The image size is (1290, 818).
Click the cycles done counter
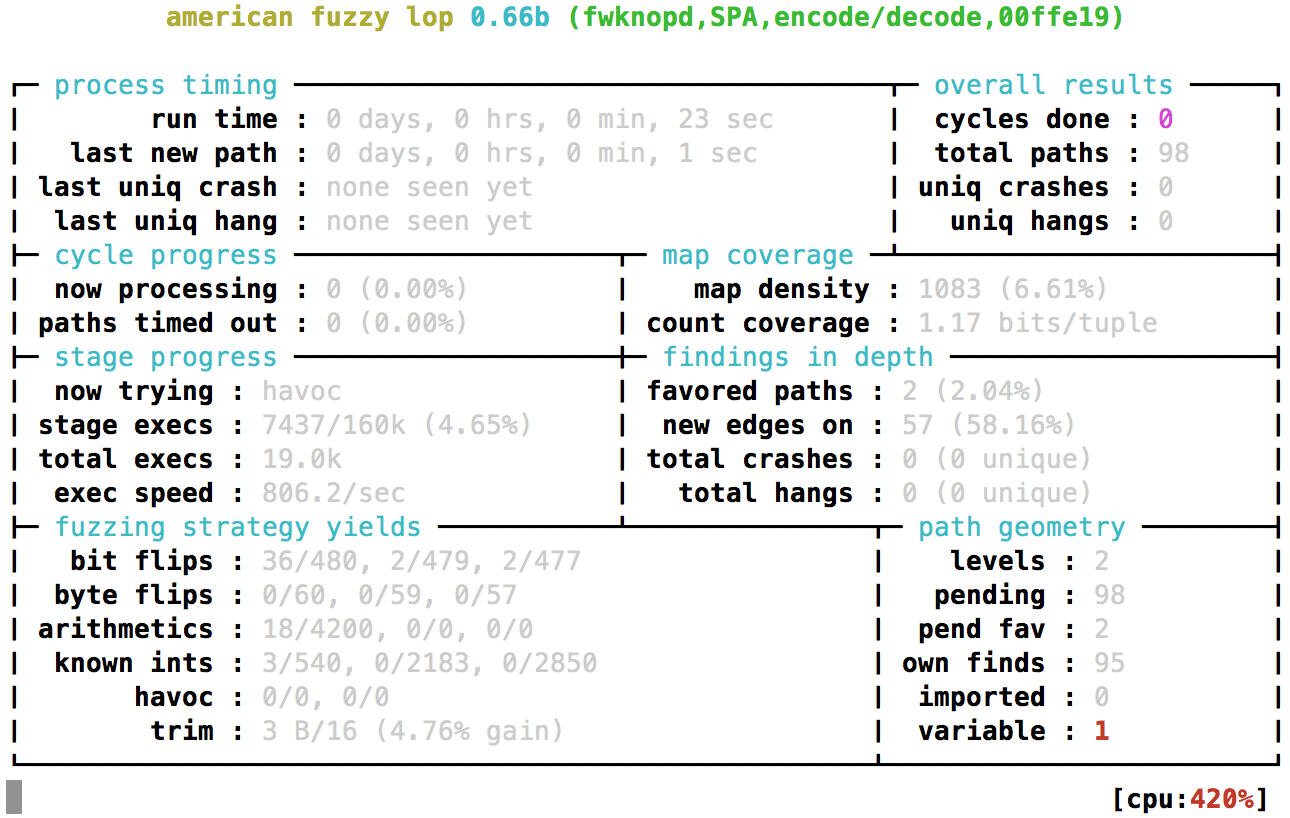pyautogui.click(x=1167, y=118)
